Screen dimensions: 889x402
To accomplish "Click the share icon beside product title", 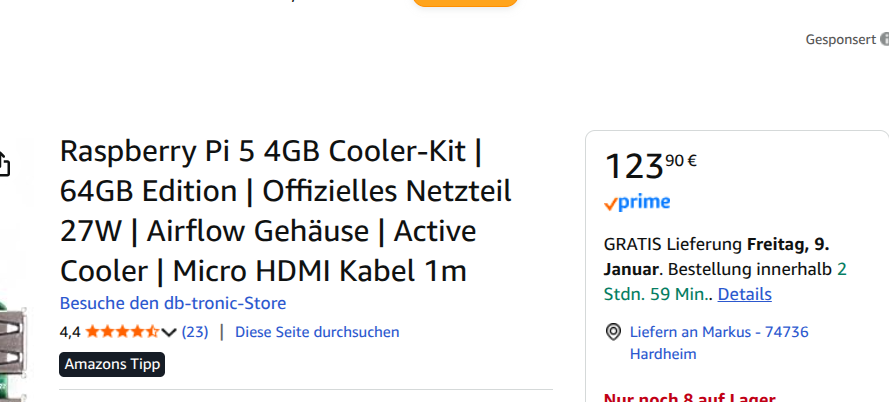I will coord(4,163).
